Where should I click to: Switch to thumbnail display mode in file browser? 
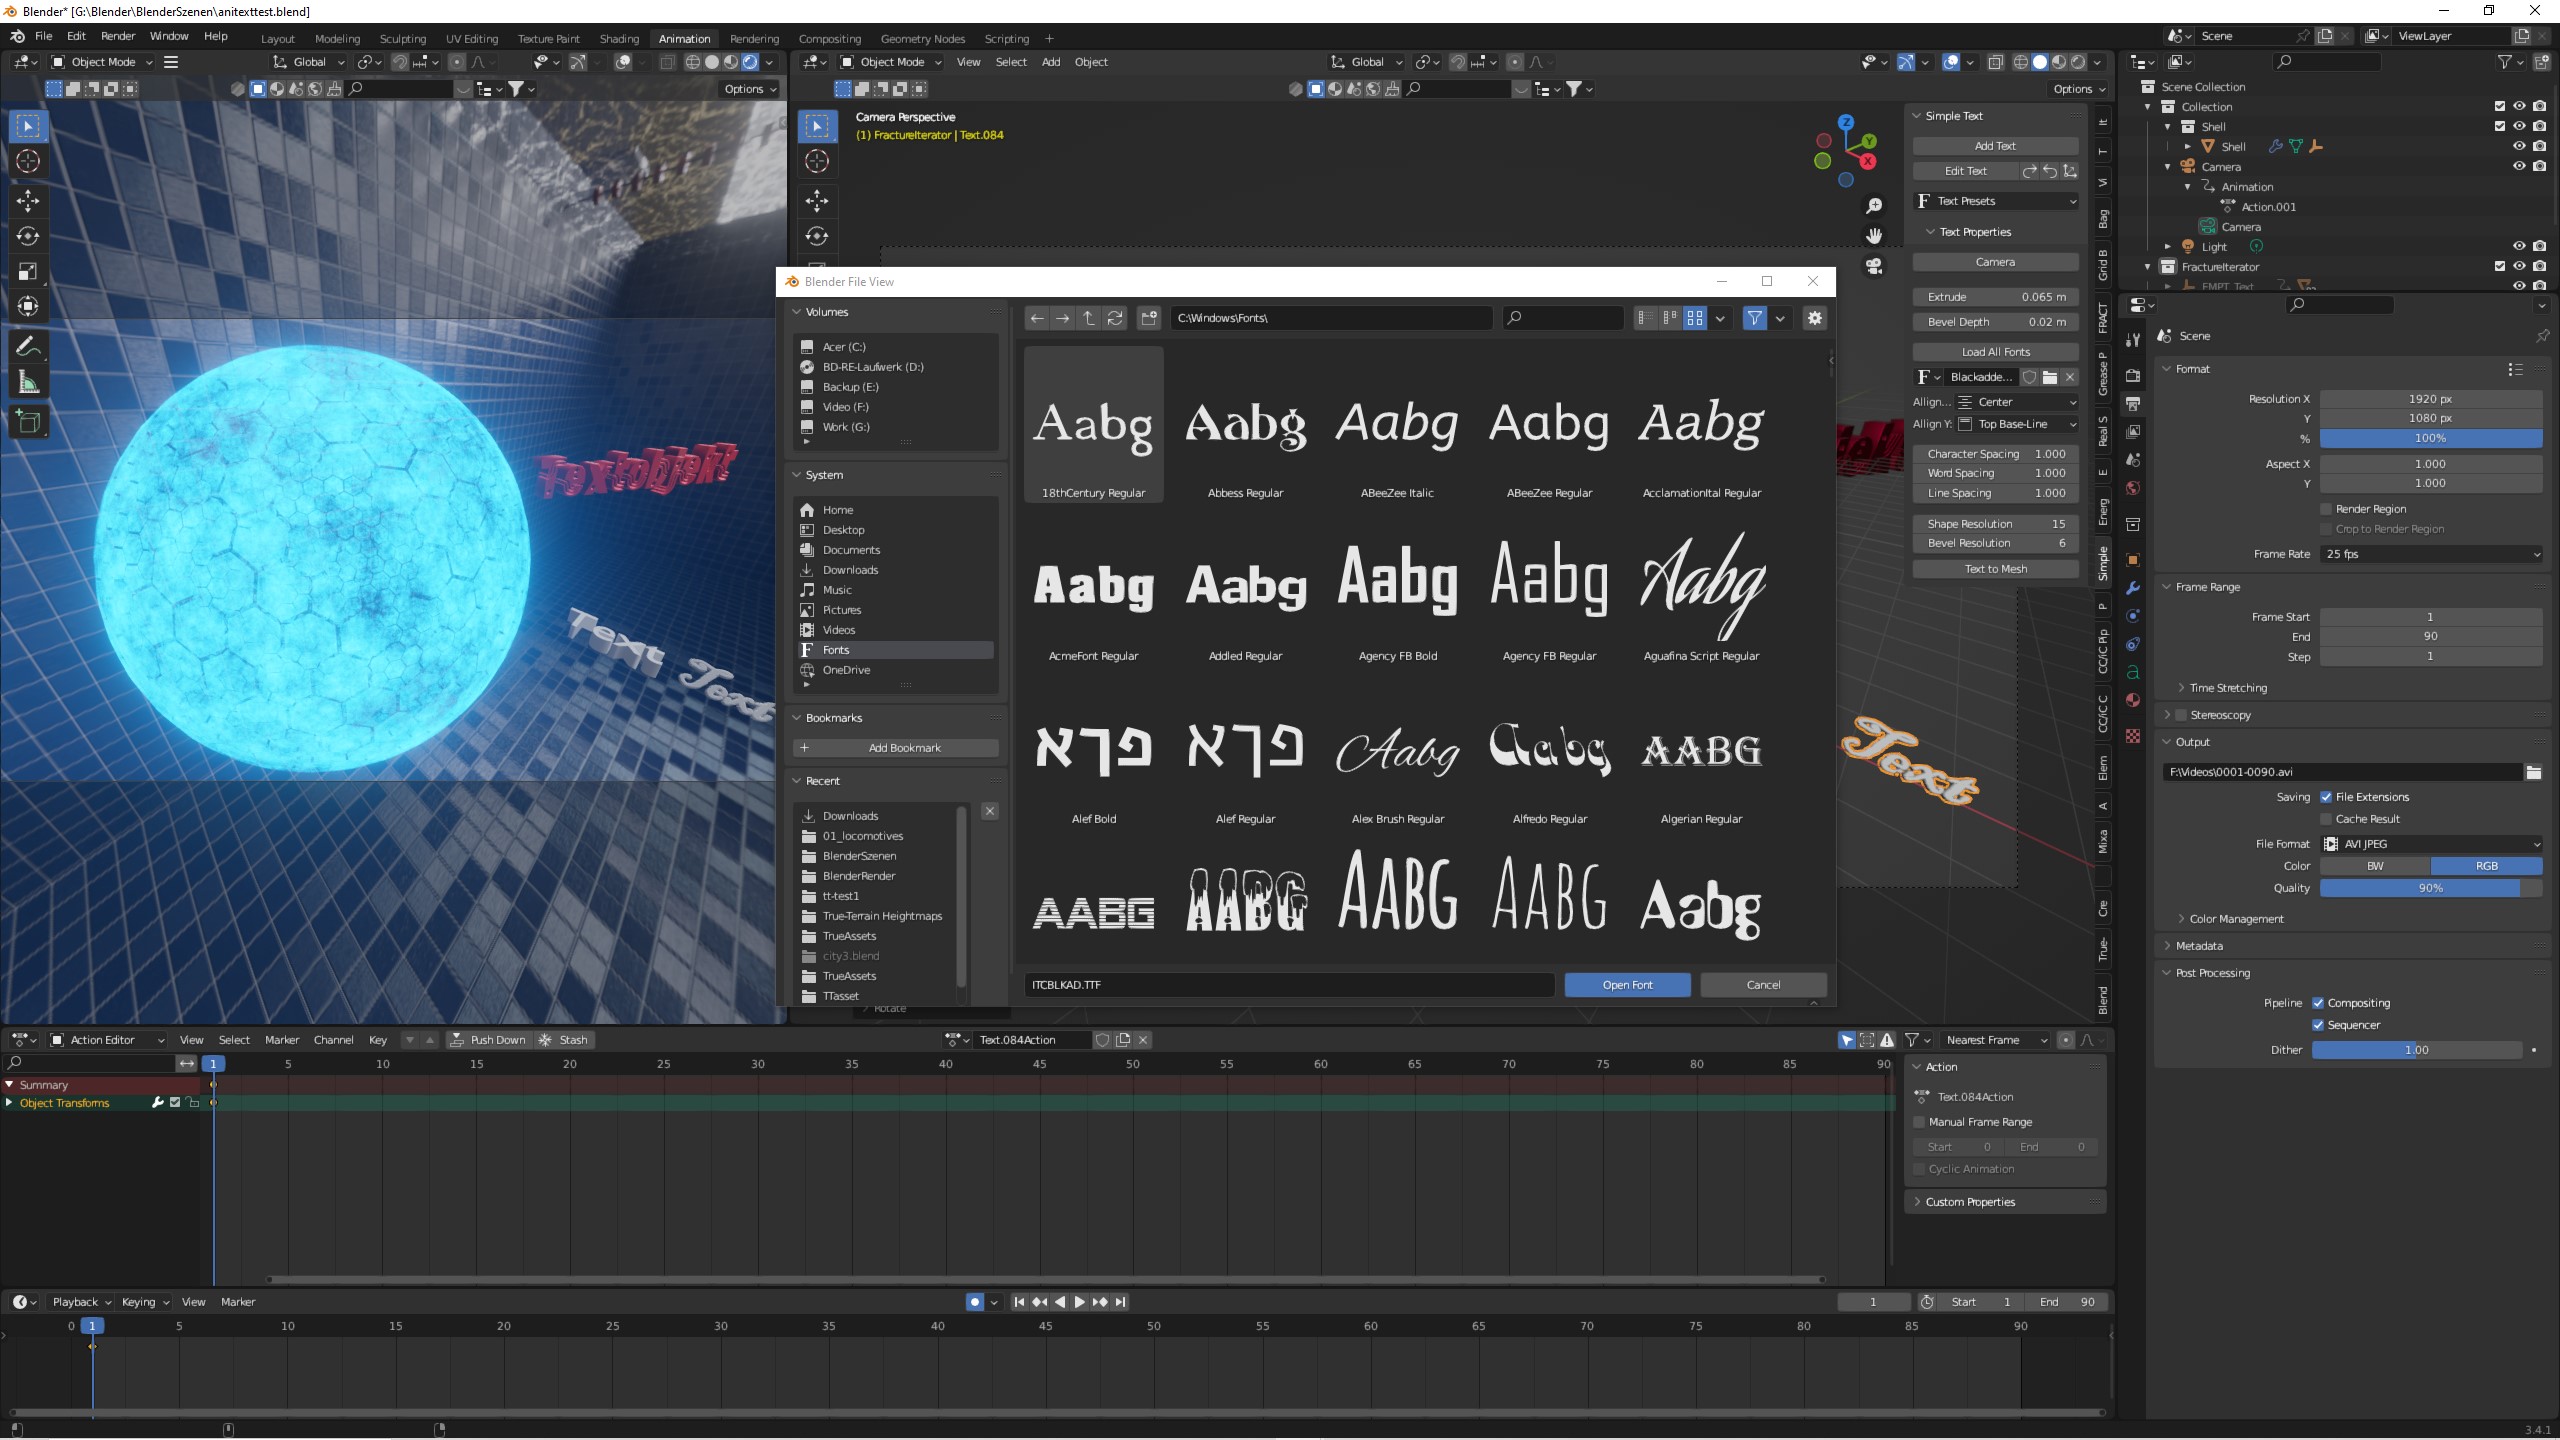pyautogui.click(x=1695, y=318)
